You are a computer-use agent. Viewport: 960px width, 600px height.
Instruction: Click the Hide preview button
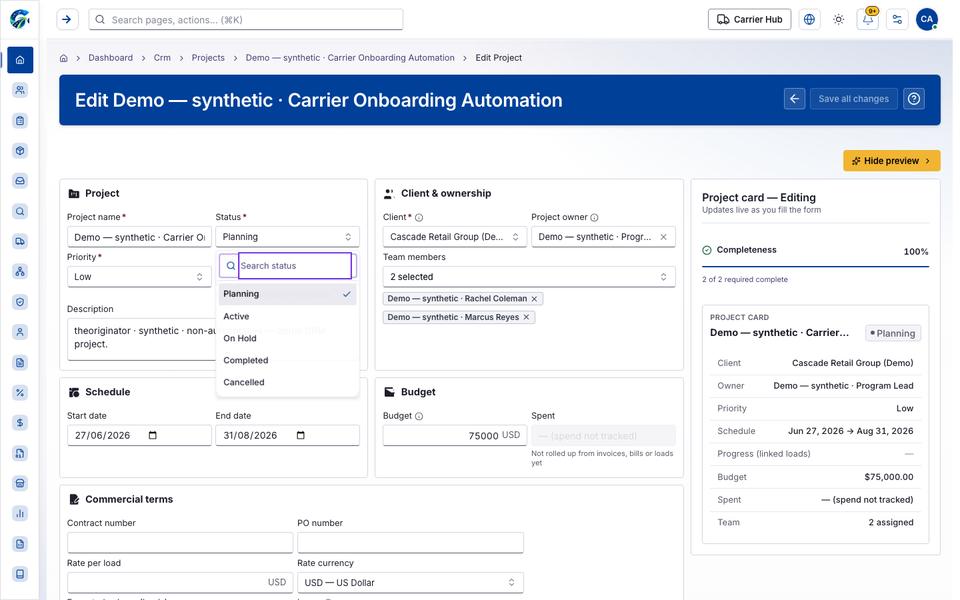891,161
